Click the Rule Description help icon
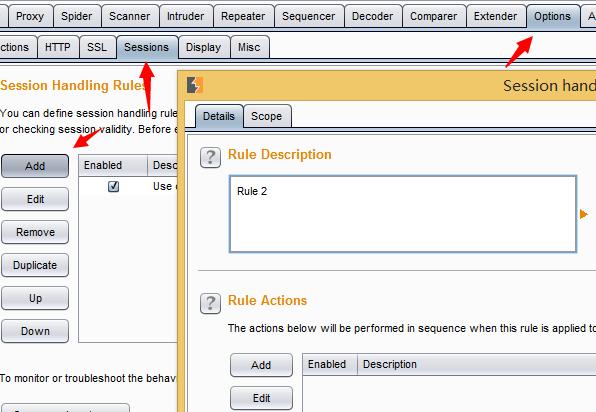 click(210, 157)
